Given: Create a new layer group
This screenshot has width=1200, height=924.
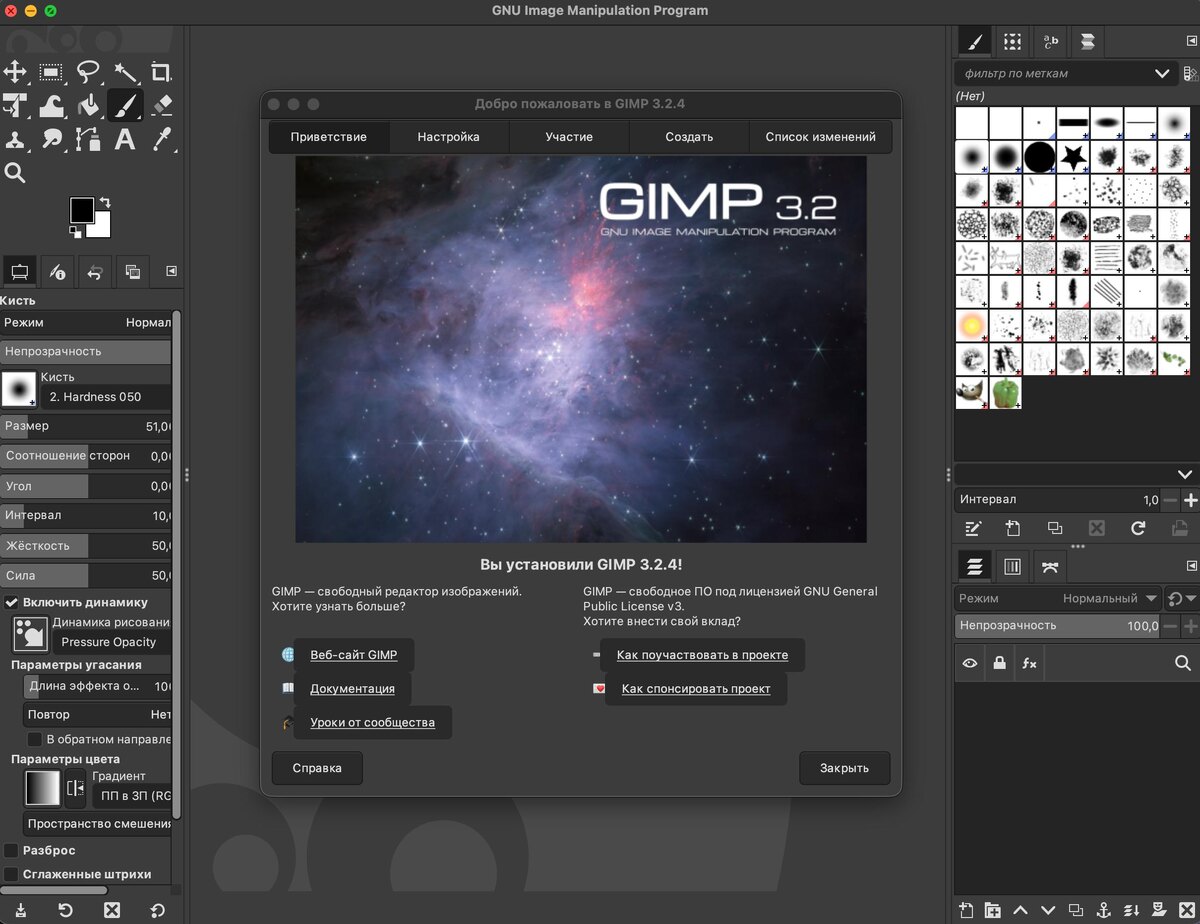Looking at the screenshot, I should point(993,910).
